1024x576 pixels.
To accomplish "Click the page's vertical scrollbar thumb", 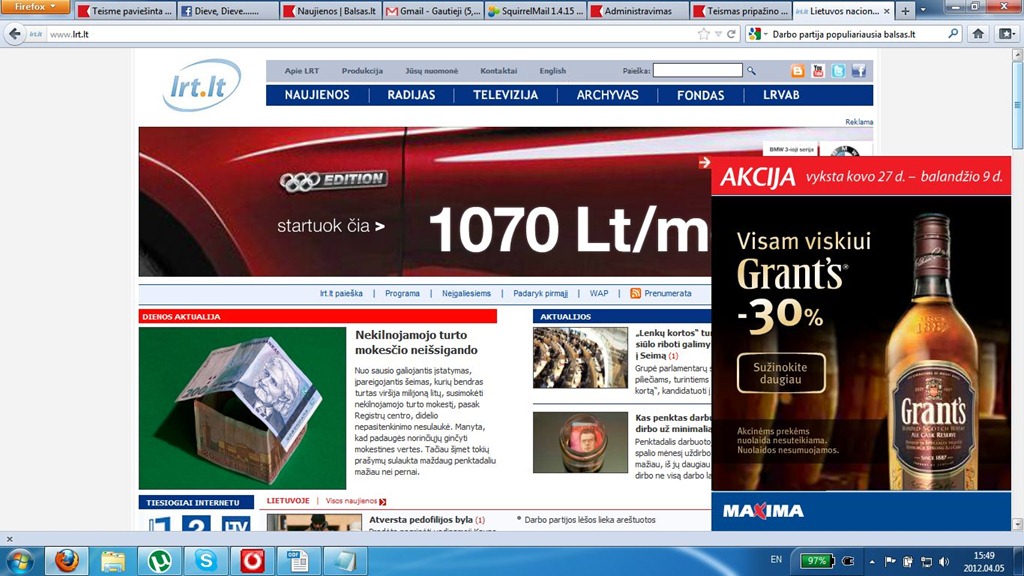I will click(1017, 106).
